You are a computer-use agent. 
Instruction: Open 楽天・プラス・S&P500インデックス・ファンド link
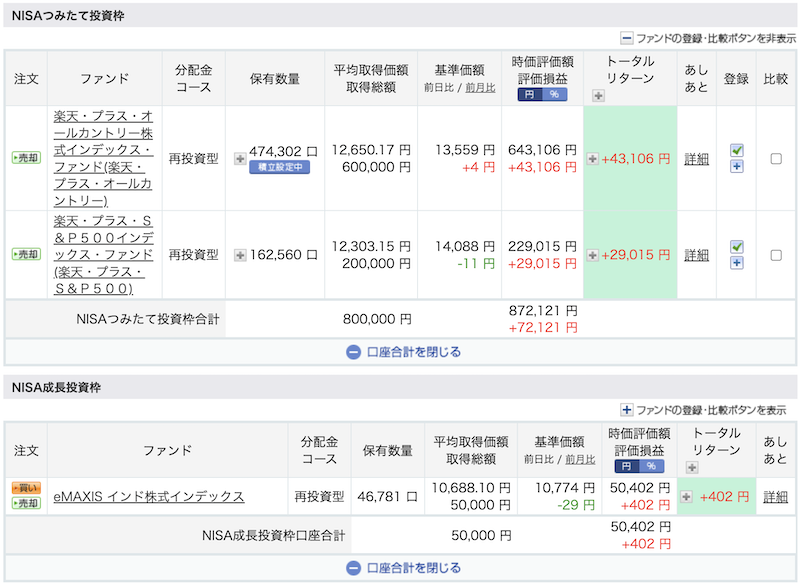[104, 255]
